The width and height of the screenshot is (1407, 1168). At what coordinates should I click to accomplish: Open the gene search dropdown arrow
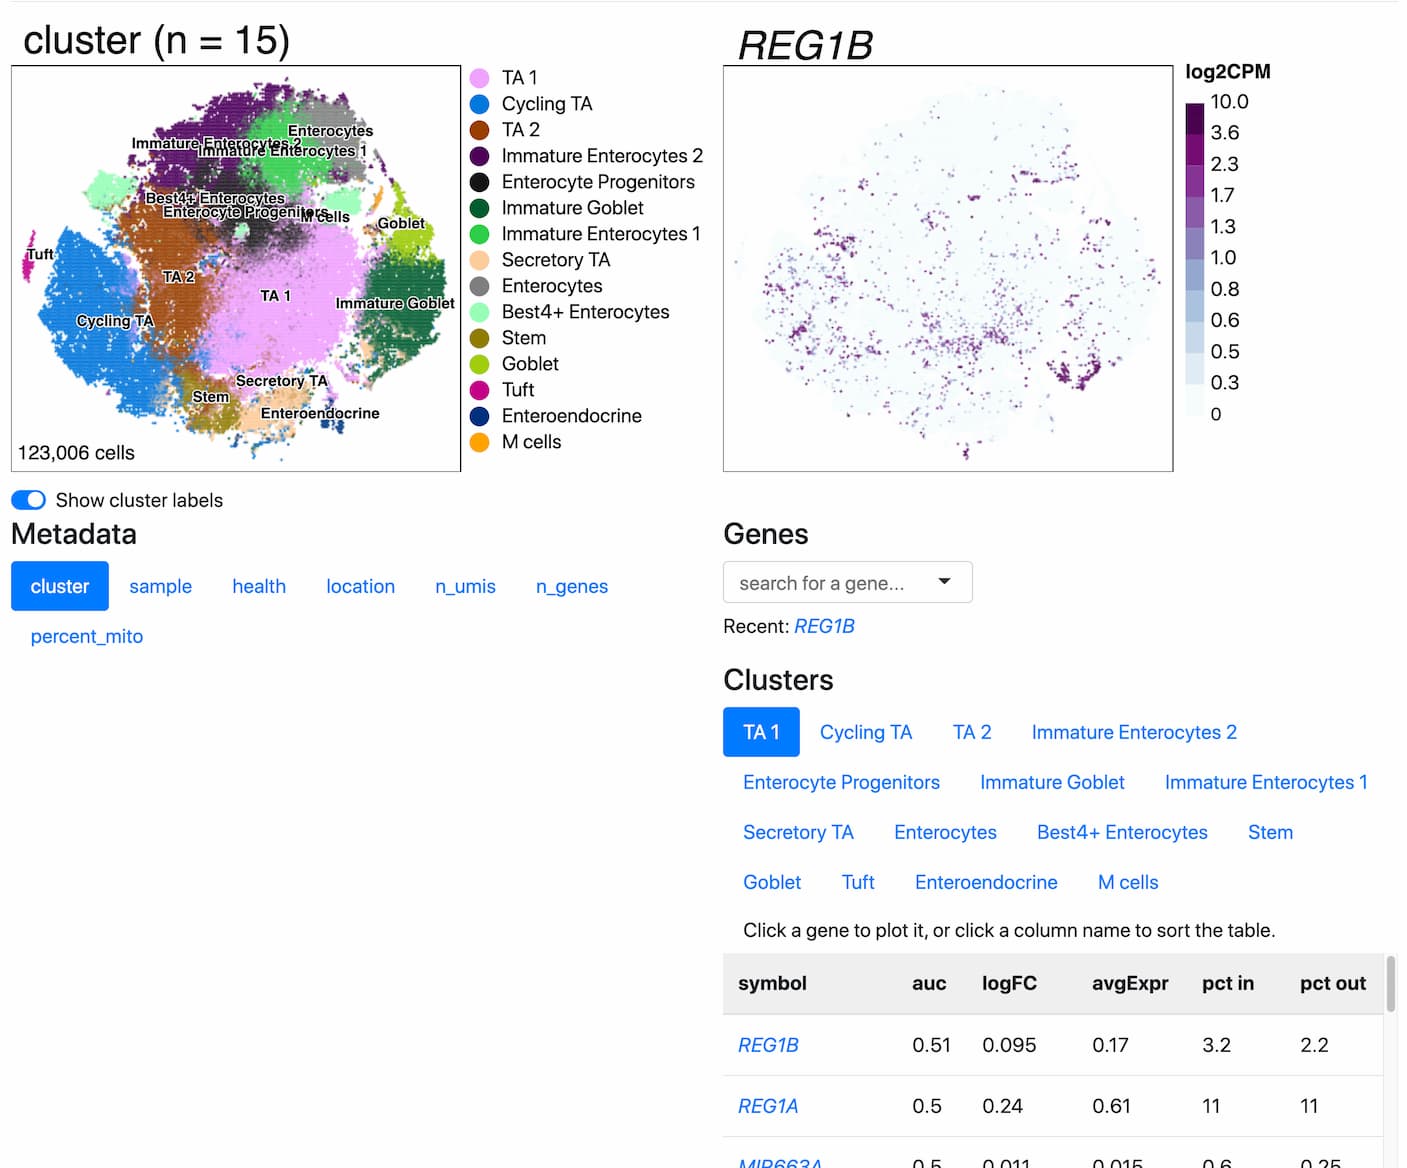tap(943, 582)
